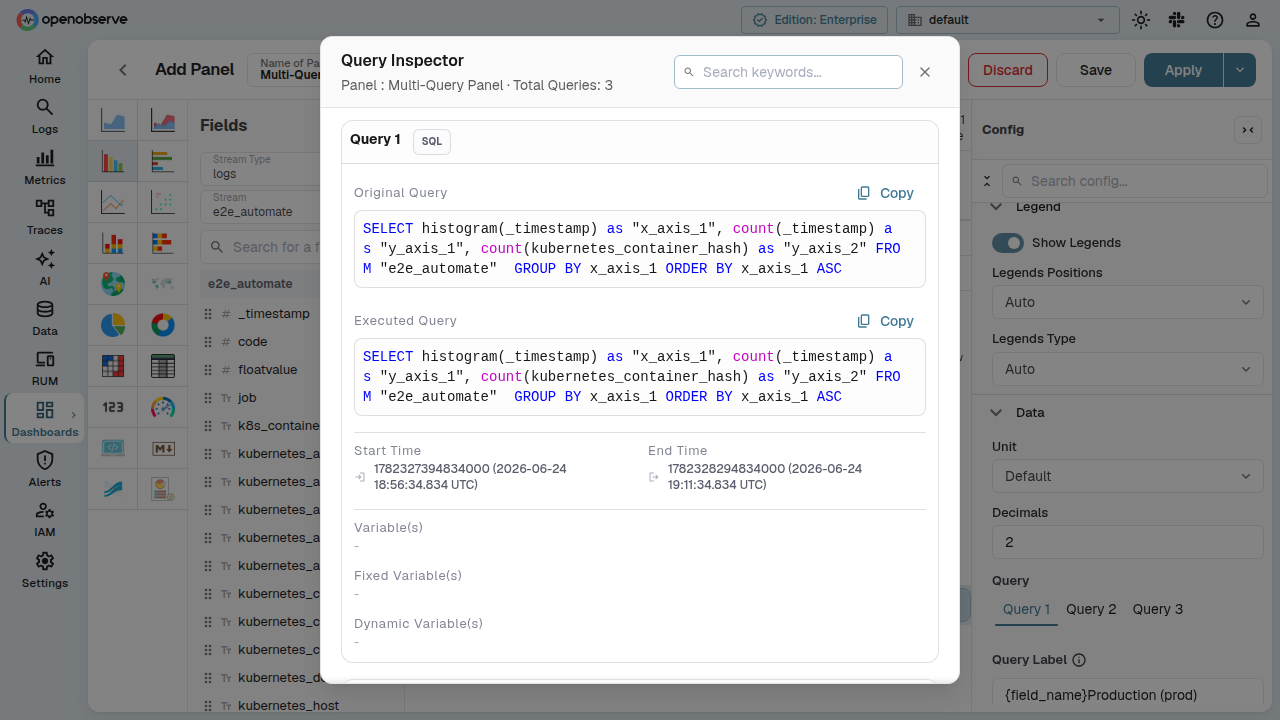
Task: Go back from Add Panel
Action: click(x=123, y=70)
